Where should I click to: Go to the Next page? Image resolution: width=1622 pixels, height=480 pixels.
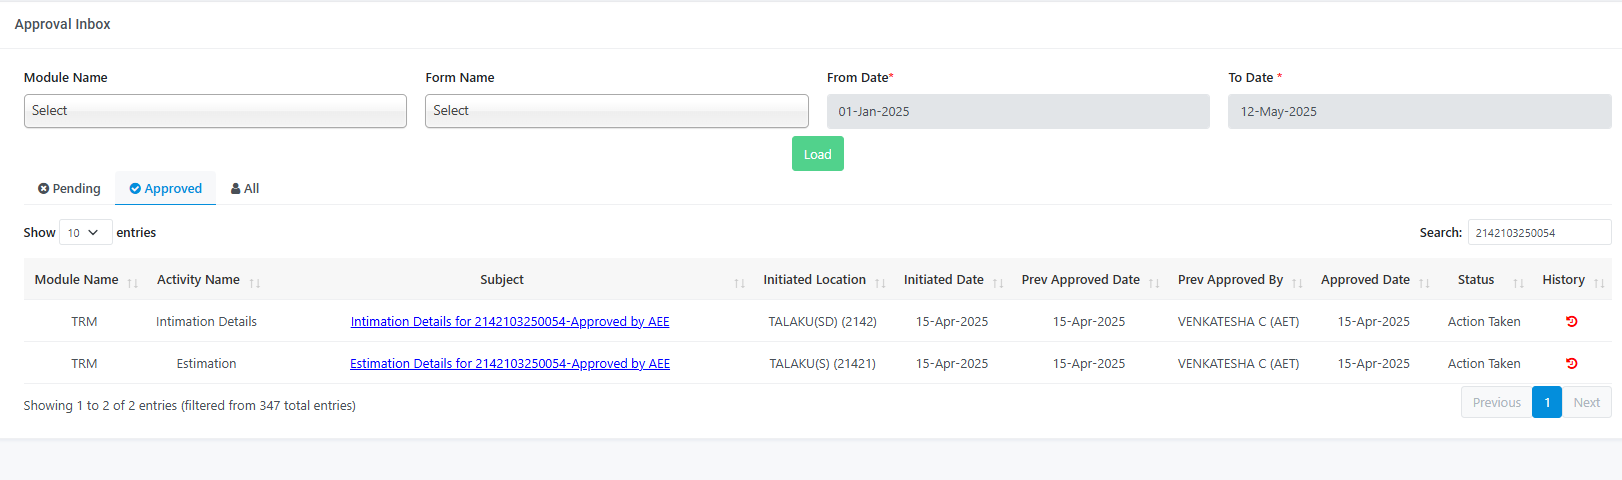pos(1586,402)
